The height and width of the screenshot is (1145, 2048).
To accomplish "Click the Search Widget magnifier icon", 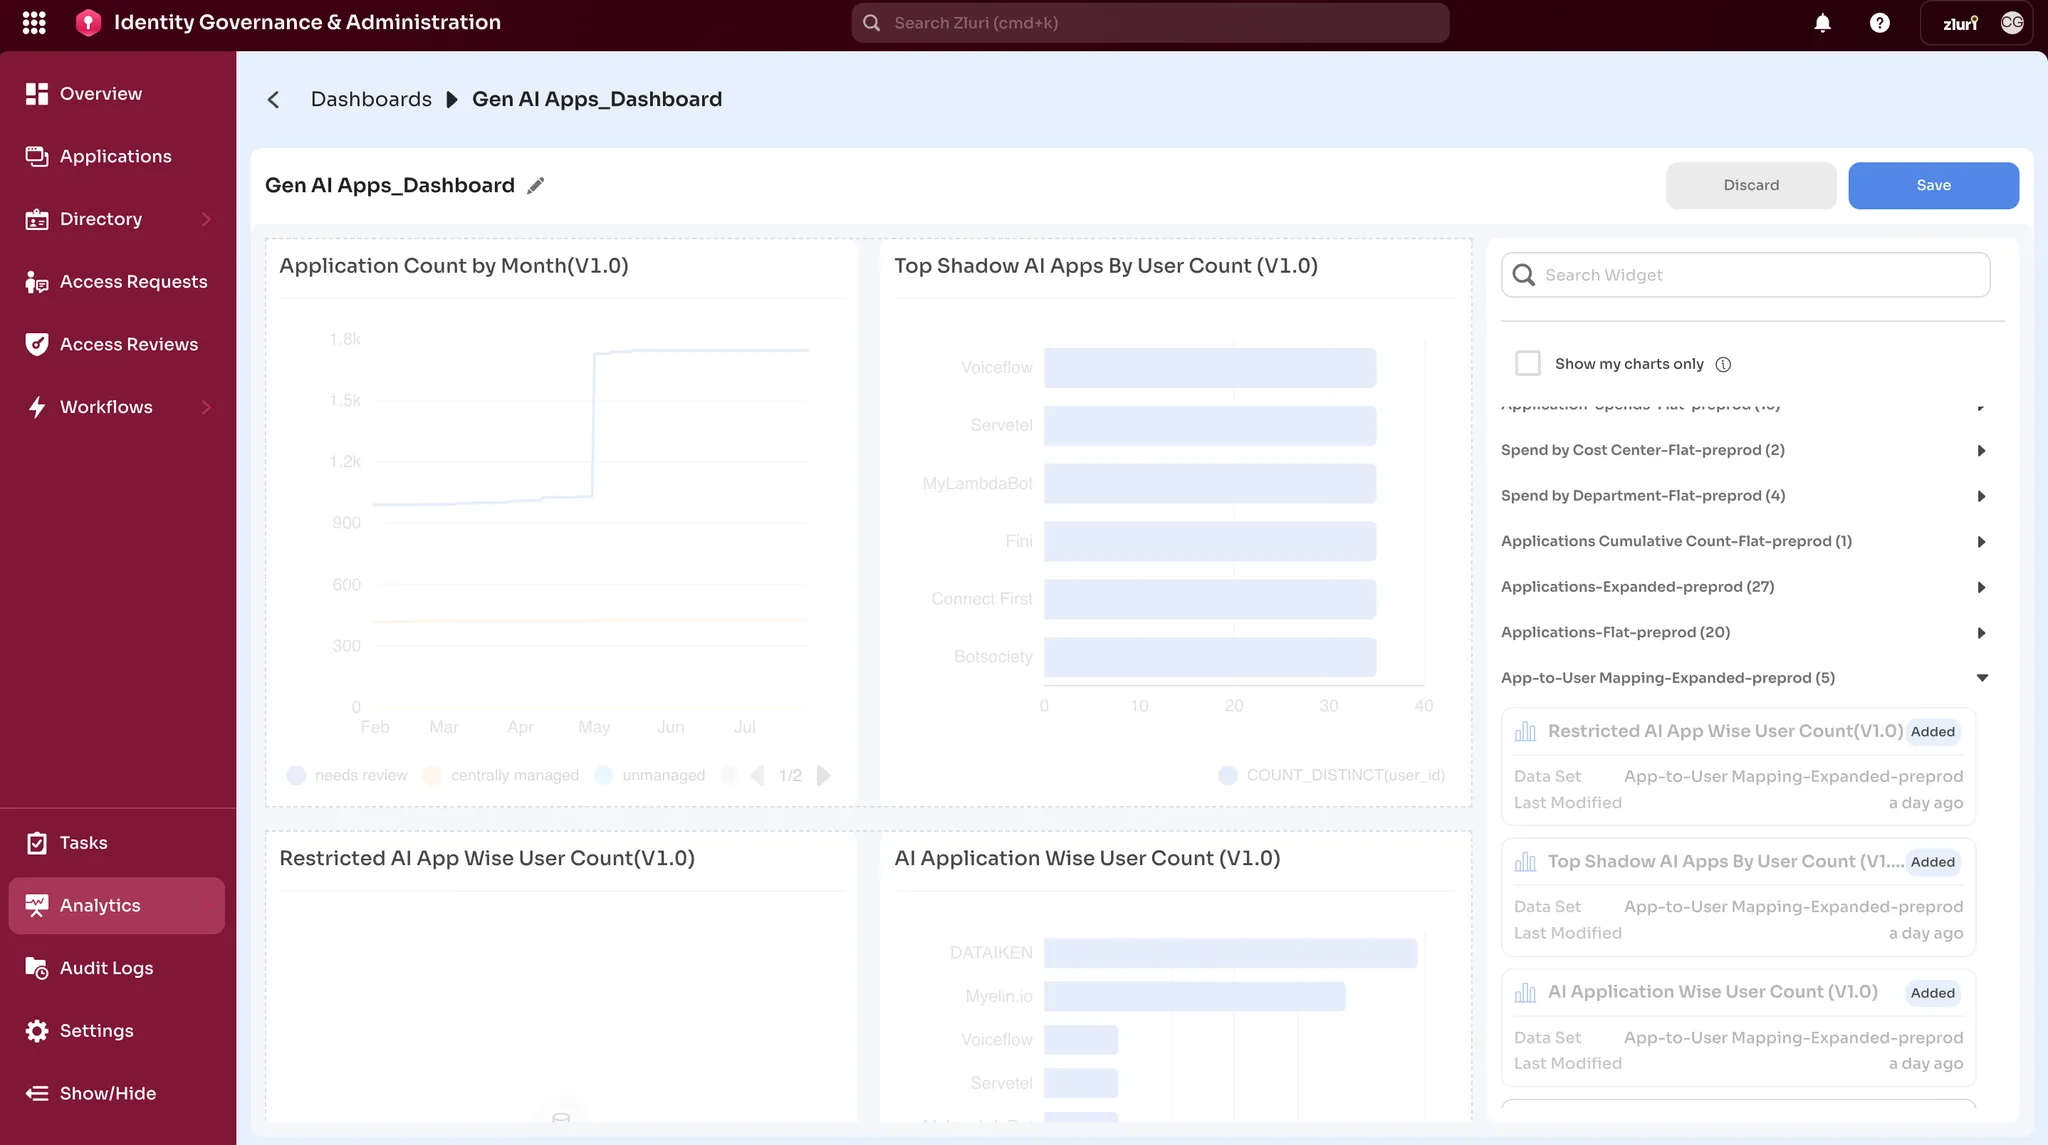I will point(1523,275).
